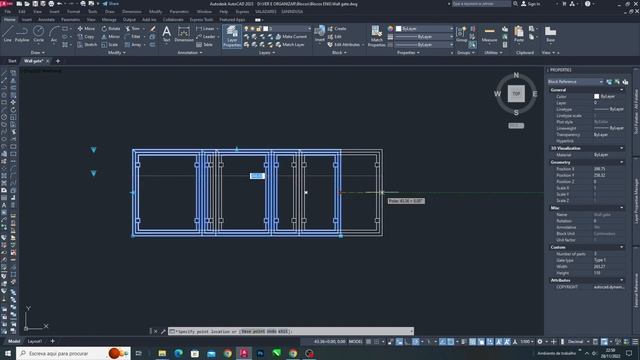Click the Start drawing tab
The height and width of the screenshot is (360, 640).
pyautogui.click(x=12, y=61)
